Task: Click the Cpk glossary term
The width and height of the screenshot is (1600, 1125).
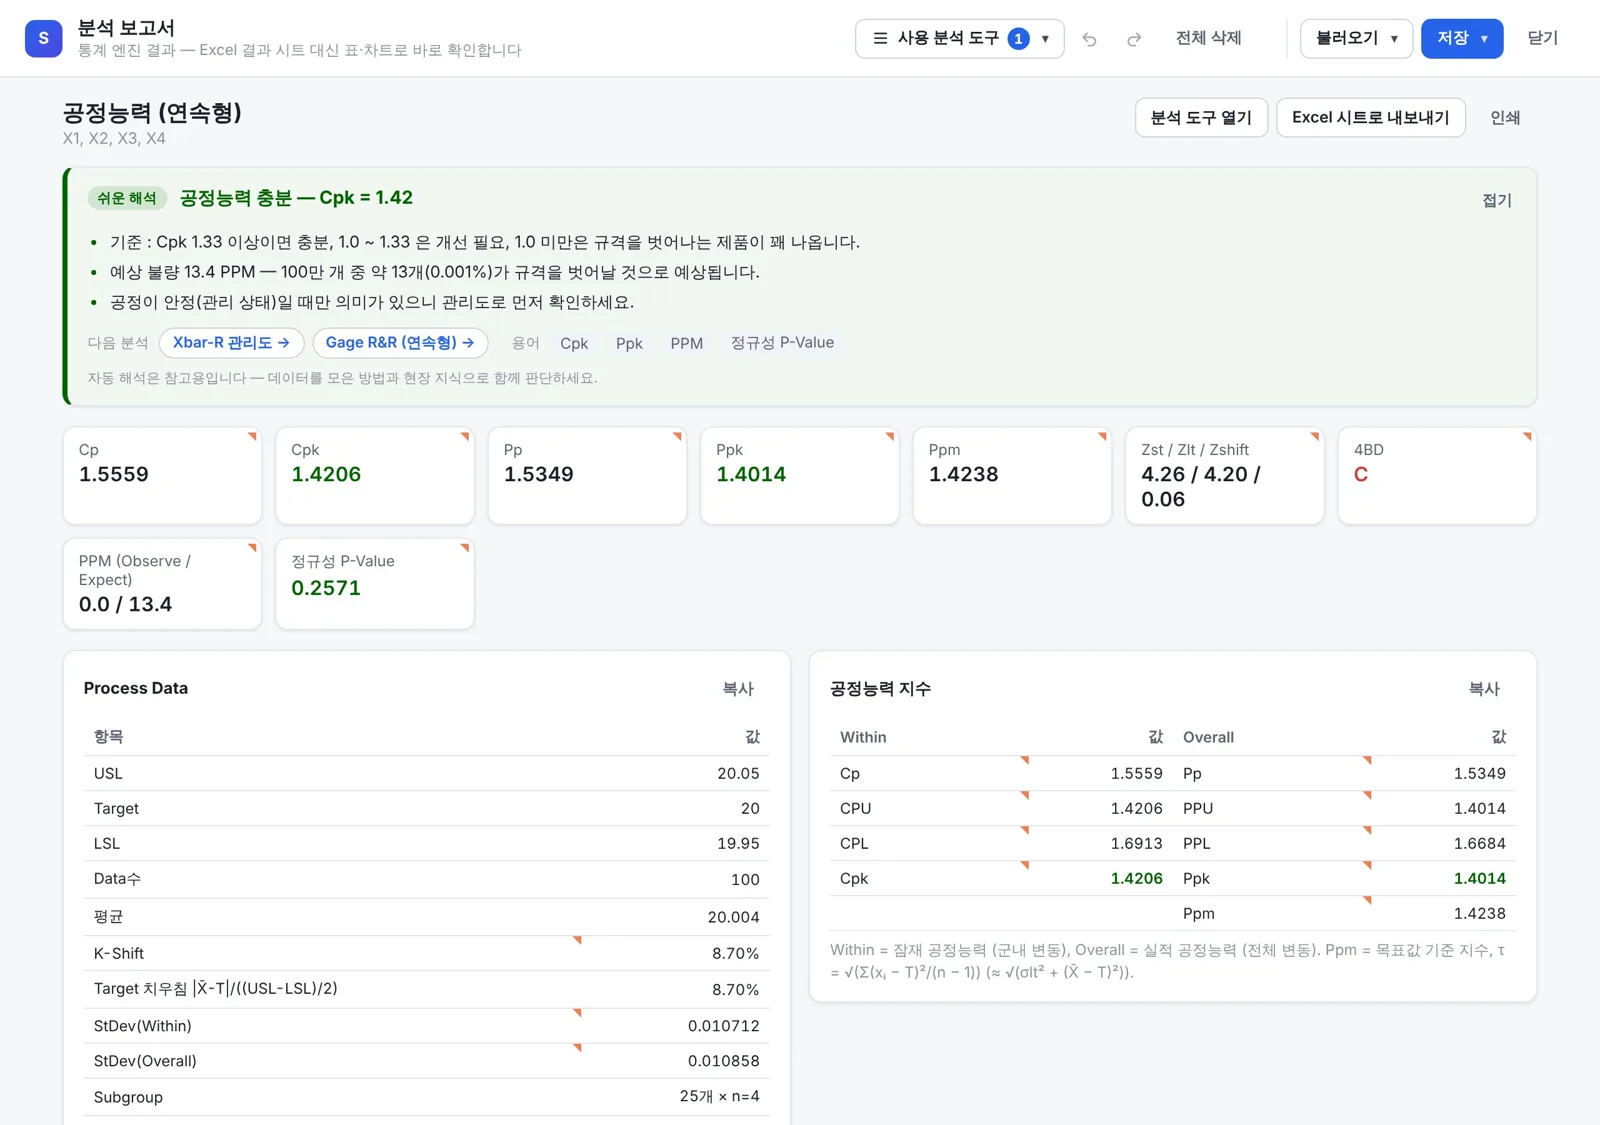Action: point(574,343)
